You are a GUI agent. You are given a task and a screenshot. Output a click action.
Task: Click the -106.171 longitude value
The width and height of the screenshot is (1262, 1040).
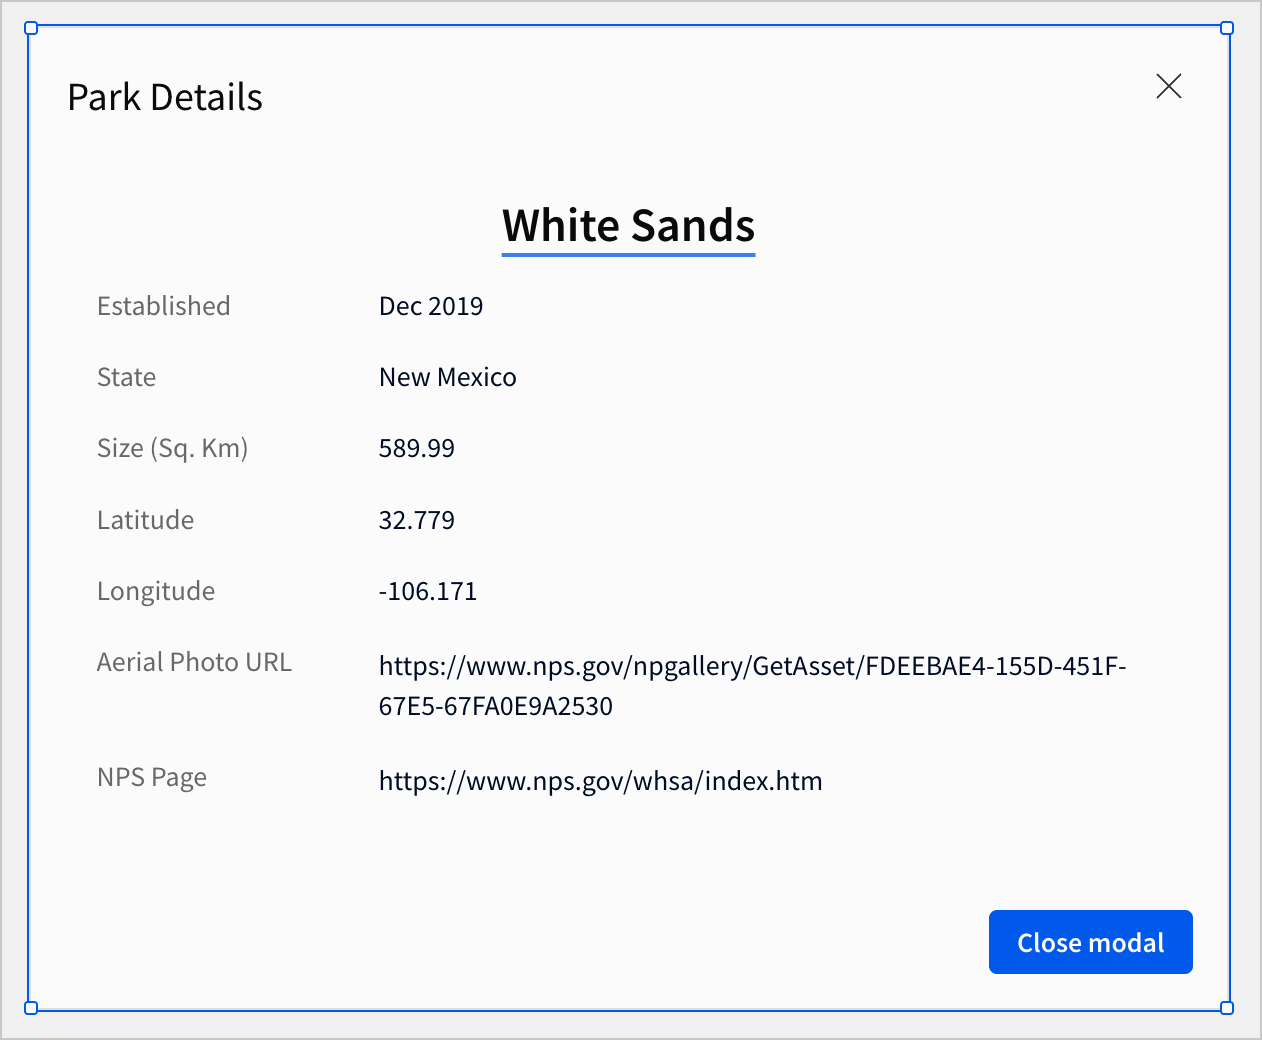pyautogui.click(x=427, y=591)
